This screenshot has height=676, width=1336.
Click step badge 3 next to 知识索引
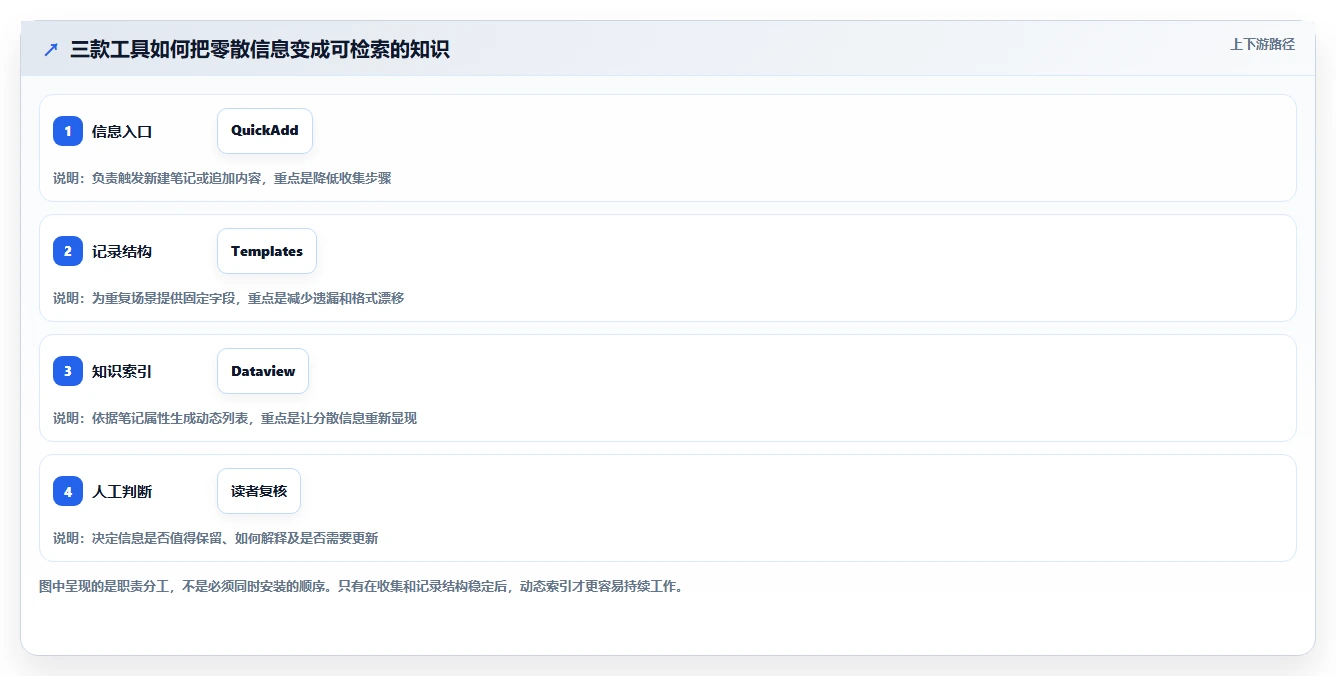[68, 371]
